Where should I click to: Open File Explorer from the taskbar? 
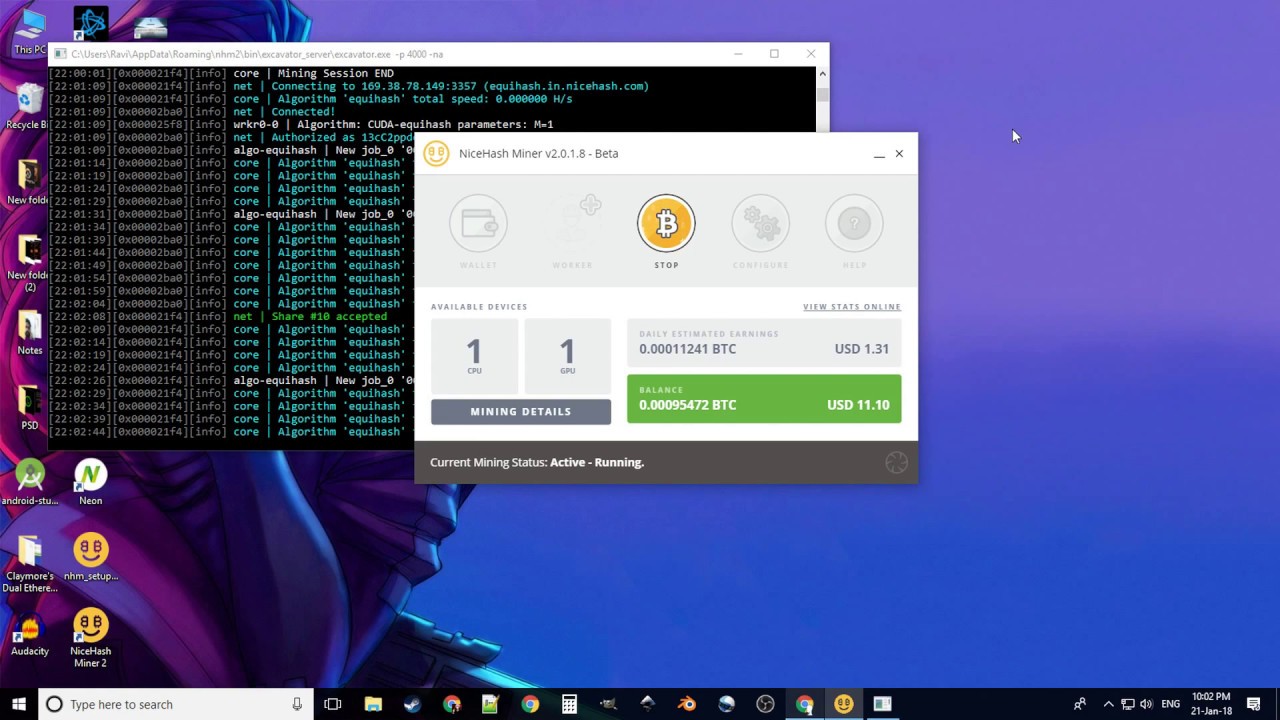coord(373,704)
